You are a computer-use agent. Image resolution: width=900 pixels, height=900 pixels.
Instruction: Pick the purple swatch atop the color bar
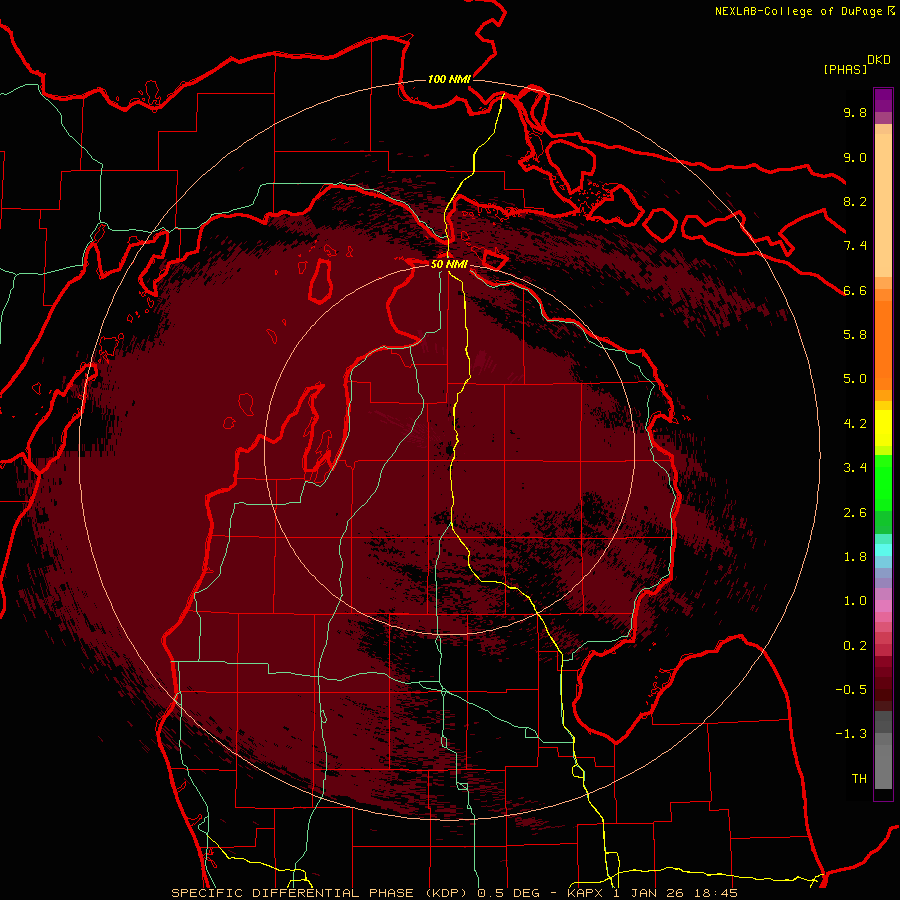tap(883, 100)
